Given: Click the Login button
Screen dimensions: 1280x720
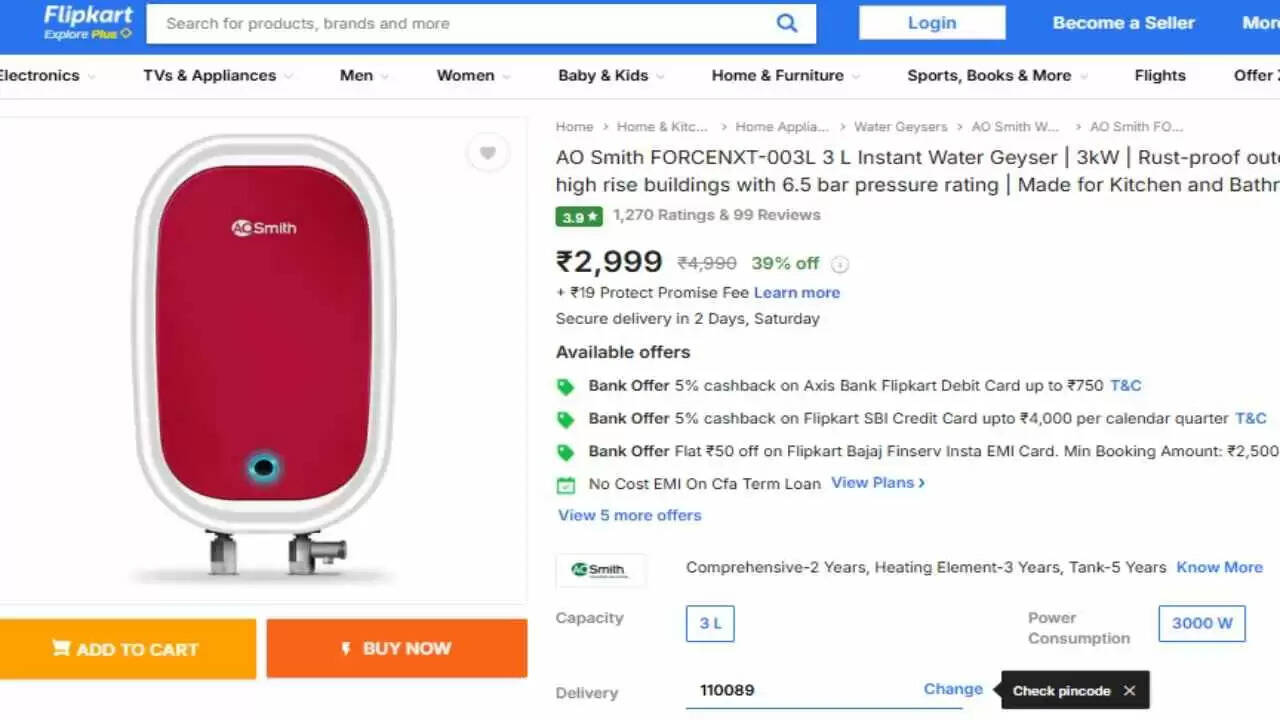Looking at the screenshot, I should (932, 23).
